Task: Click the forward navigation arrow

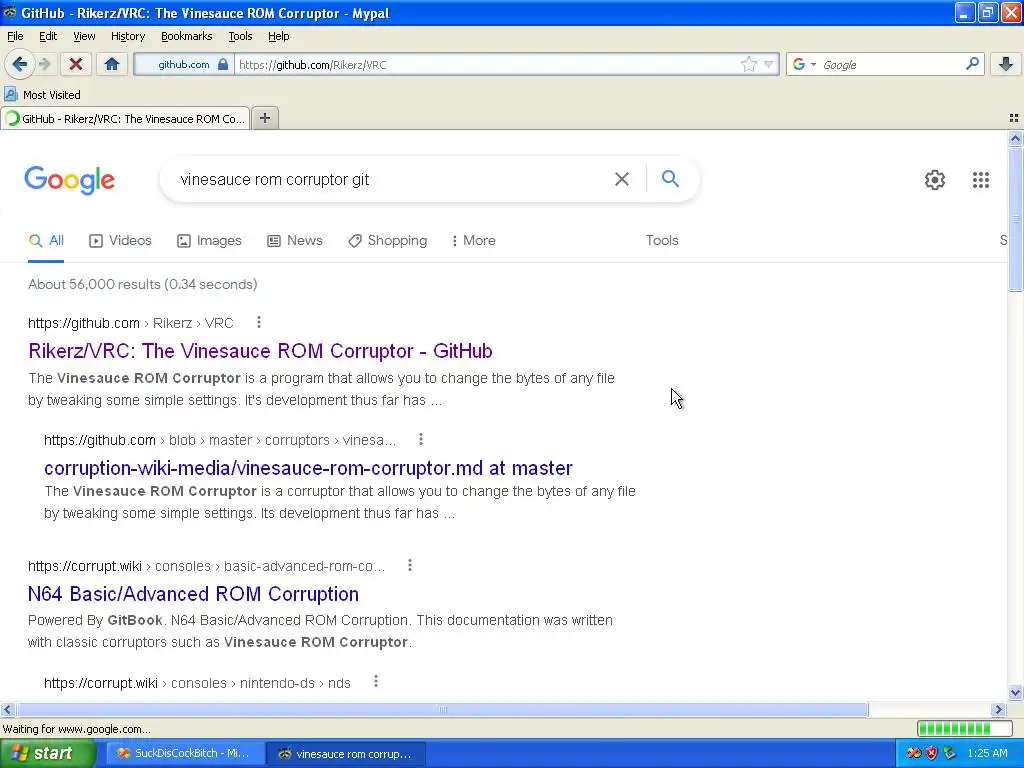Action: [x=44, y=64]
